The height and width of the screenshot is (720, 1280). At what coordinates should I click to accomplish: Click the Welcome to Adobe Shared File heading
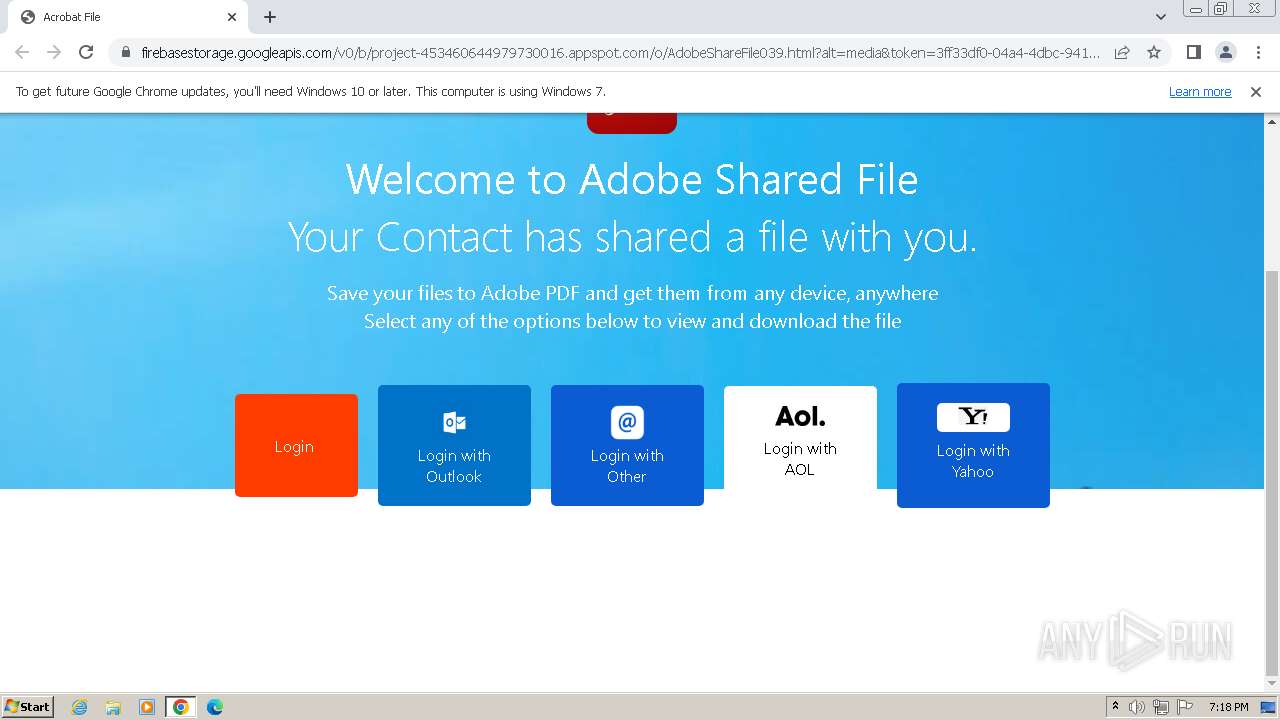coord(632,180)
